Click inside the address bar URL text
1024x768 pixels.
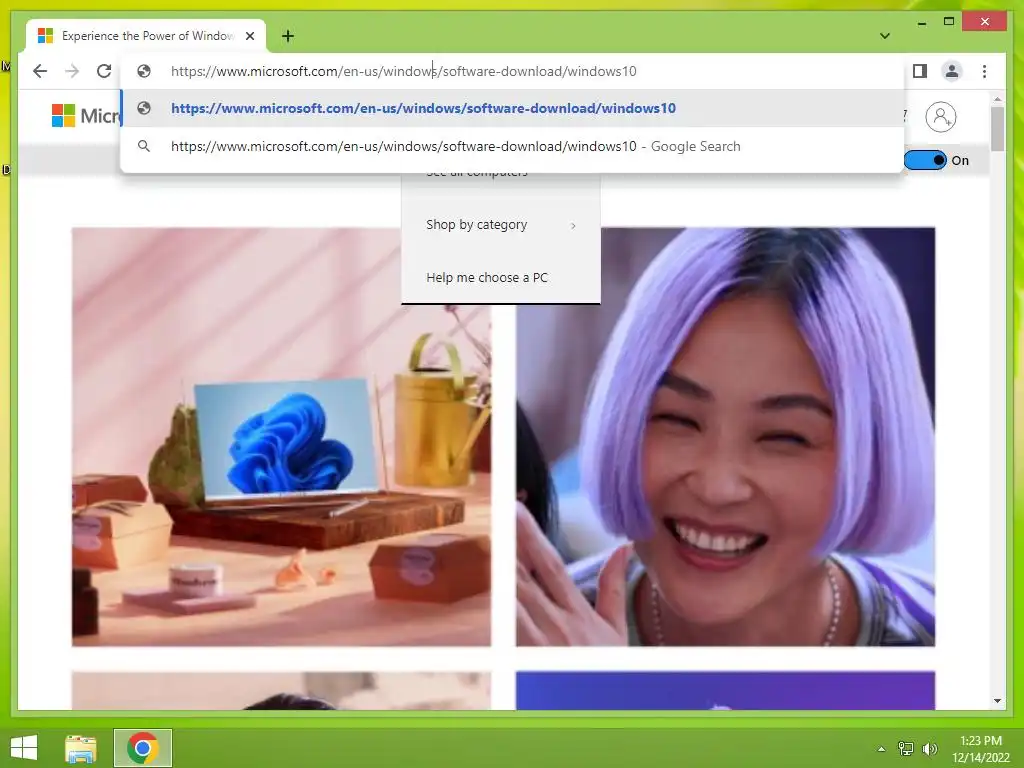tap(403, 71)
